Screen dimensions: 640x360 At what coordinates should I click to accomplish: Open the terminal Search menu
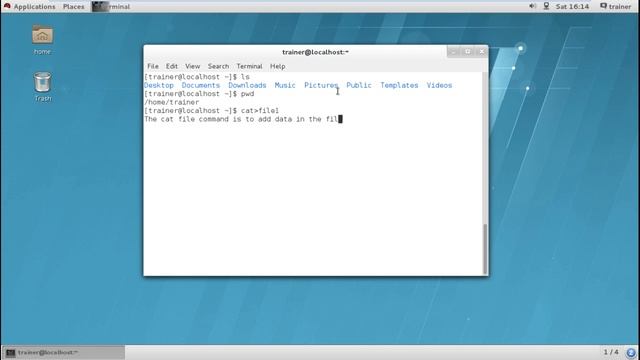(x=218, y=66)
